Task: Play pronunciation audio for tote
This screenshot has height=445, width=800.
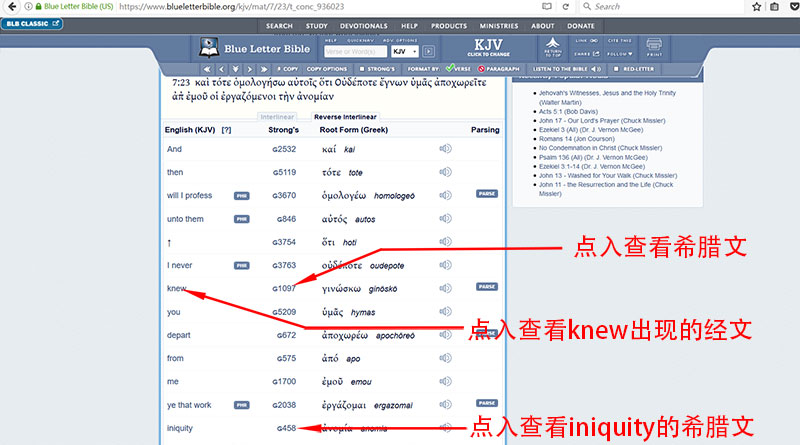Action: (x=445, y=172)
